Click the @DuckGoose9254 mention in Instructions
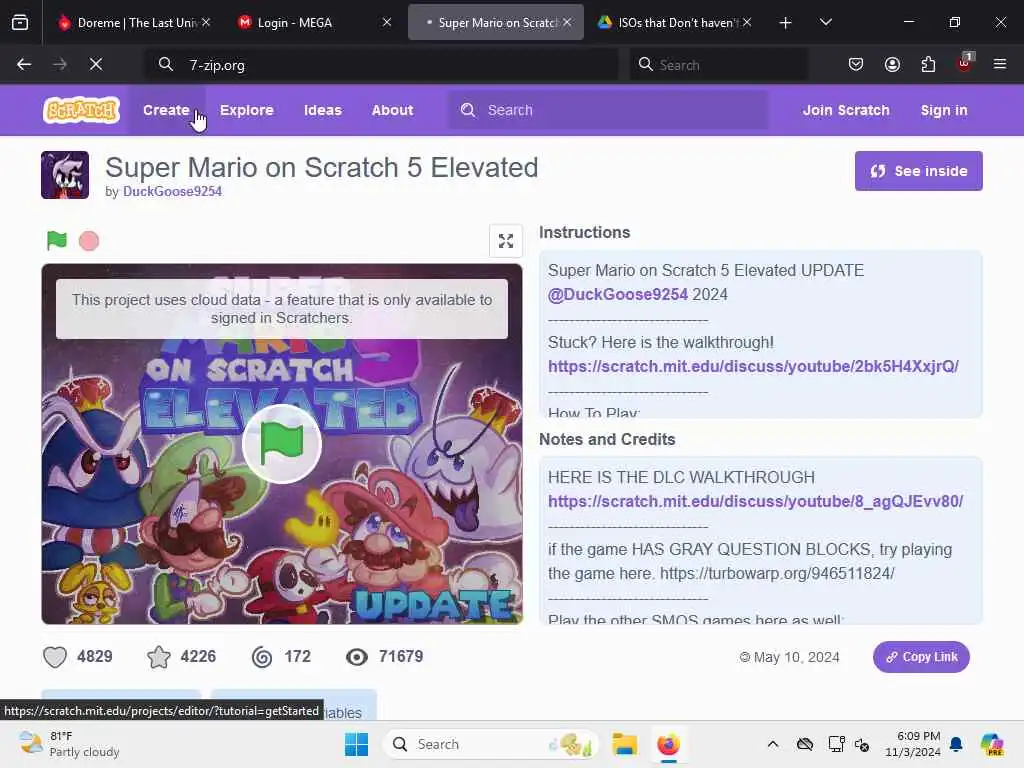 coord(617,295)
